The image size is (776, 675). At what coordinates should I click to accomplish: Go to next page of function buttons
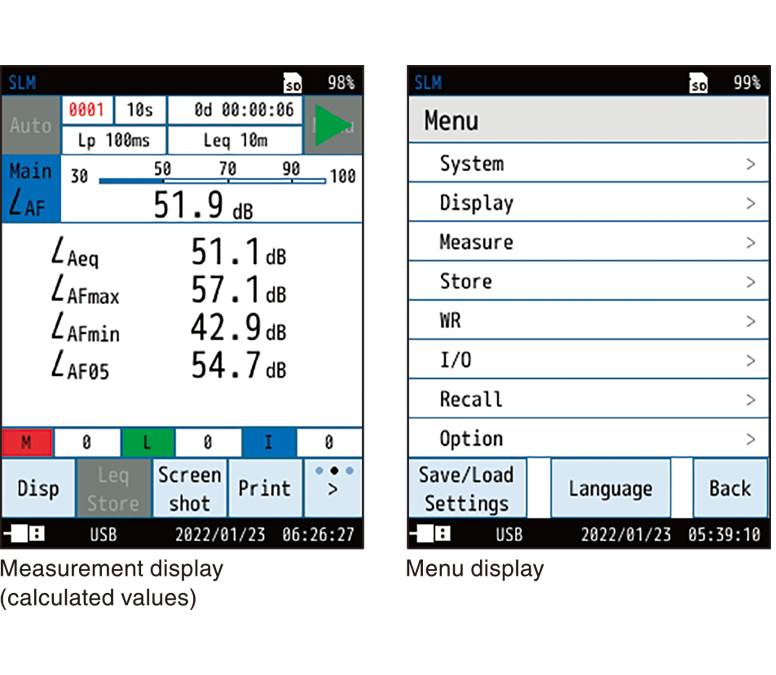pos(333,487)
